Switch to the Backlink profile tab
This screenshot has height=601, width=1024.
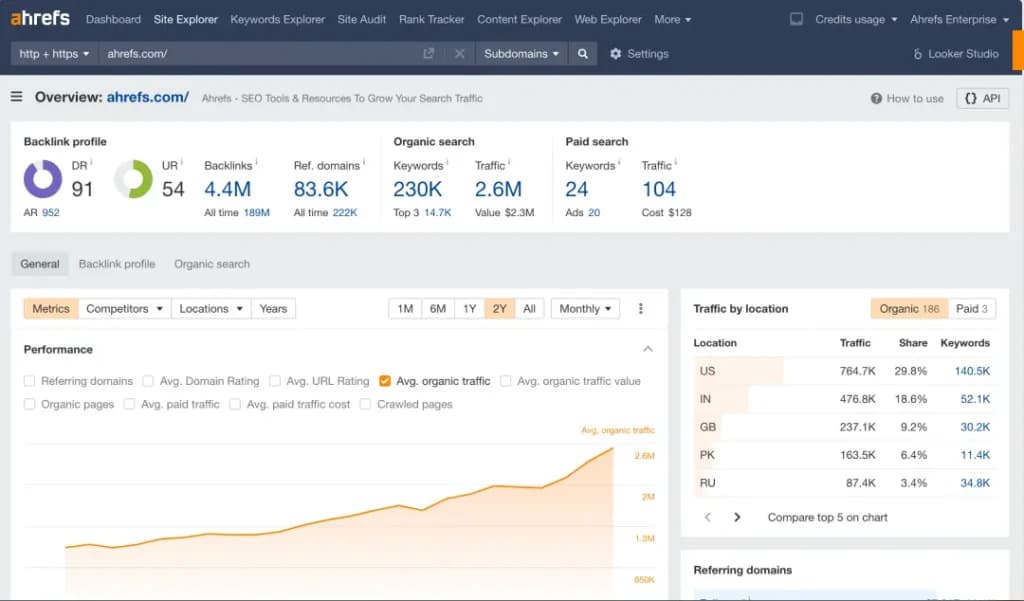(117, 264)
